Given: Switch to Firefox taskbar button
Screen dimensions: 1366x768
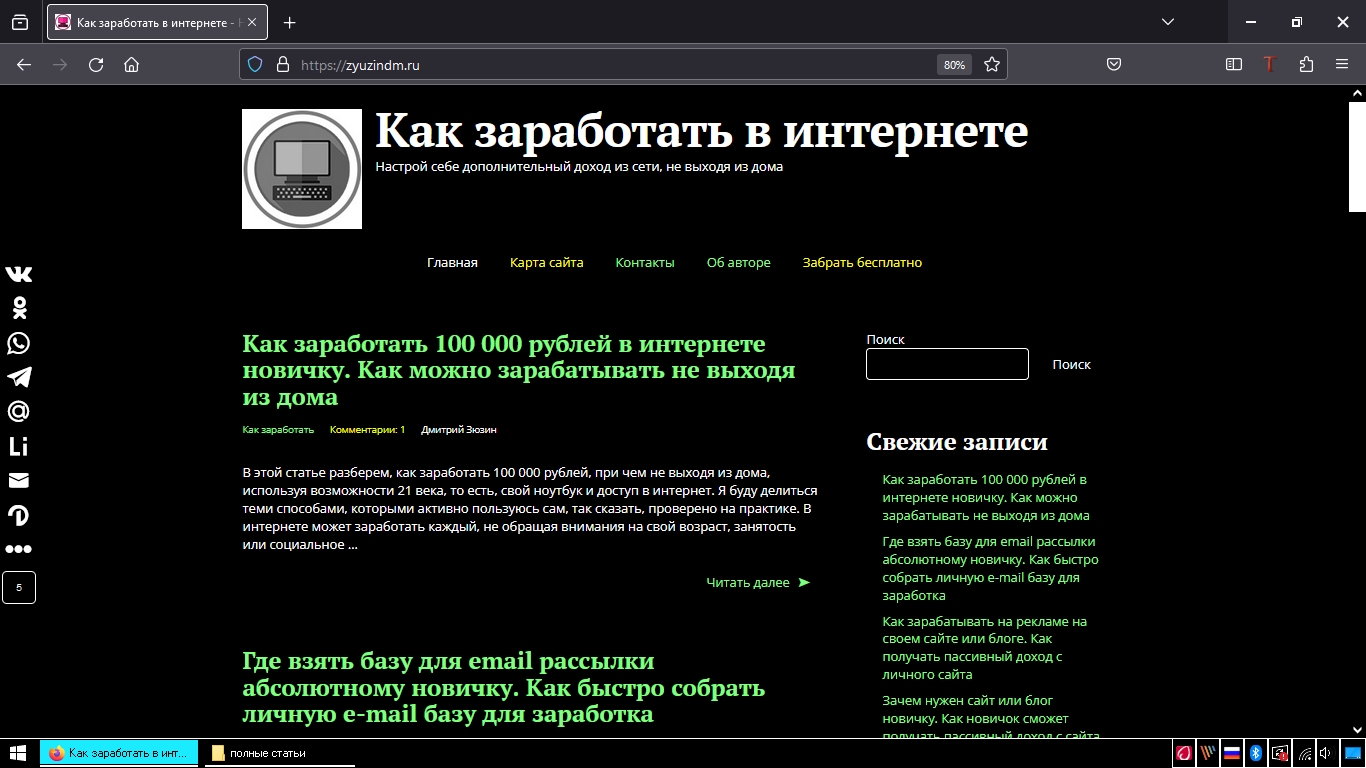Looking at the screenshot, I should [120, 753].
